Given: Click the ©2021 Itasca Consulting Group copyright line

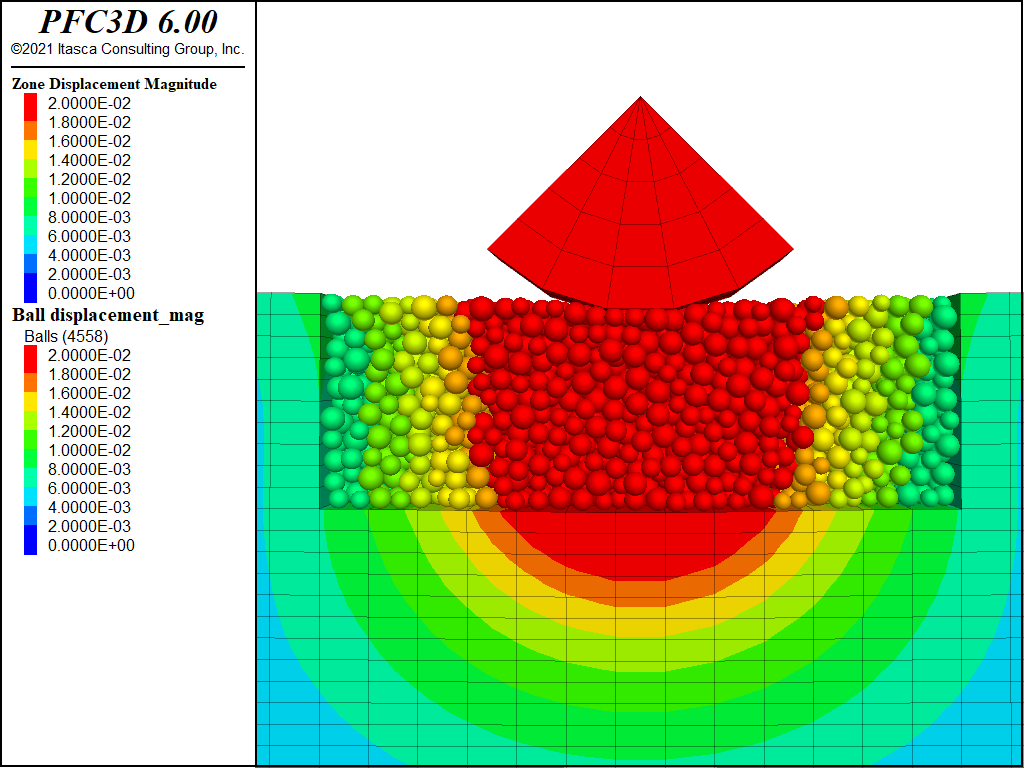Looking at the screenshot, I should click(x=127, y=49).
